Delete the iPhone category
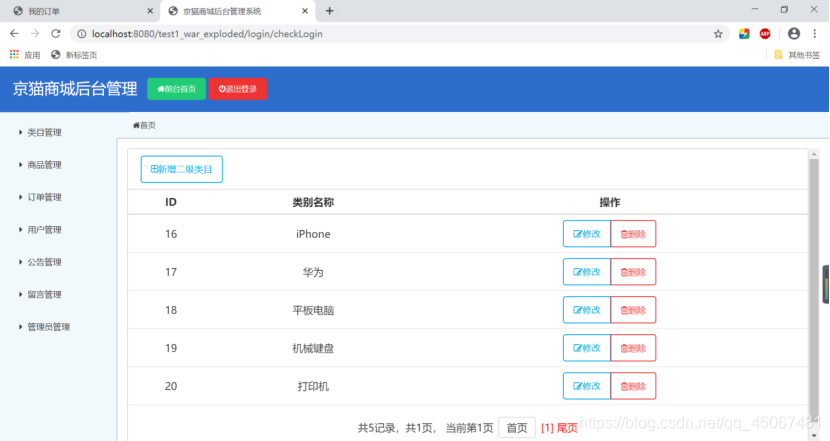 [x=633, y=234]
